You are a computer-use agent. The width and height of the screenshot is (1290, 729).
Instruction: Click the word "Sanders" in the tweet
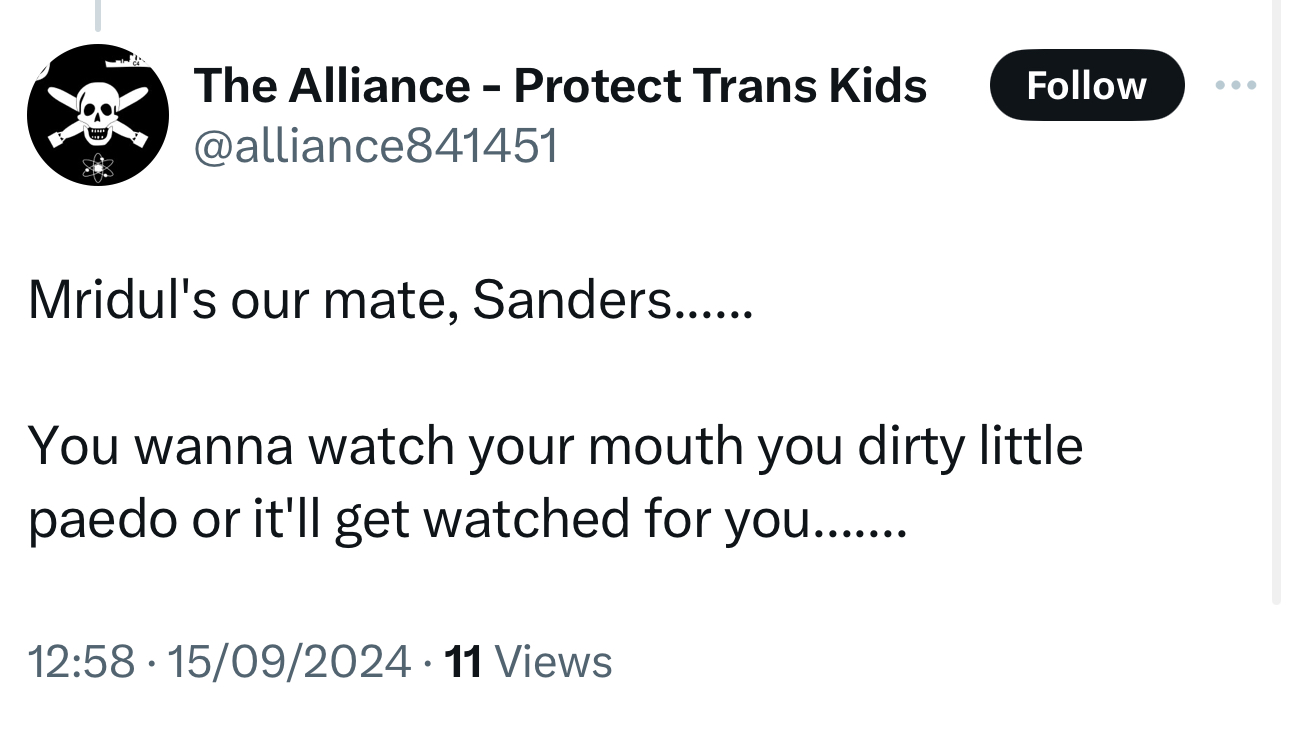pyautogui.click(x=572, y=300)
